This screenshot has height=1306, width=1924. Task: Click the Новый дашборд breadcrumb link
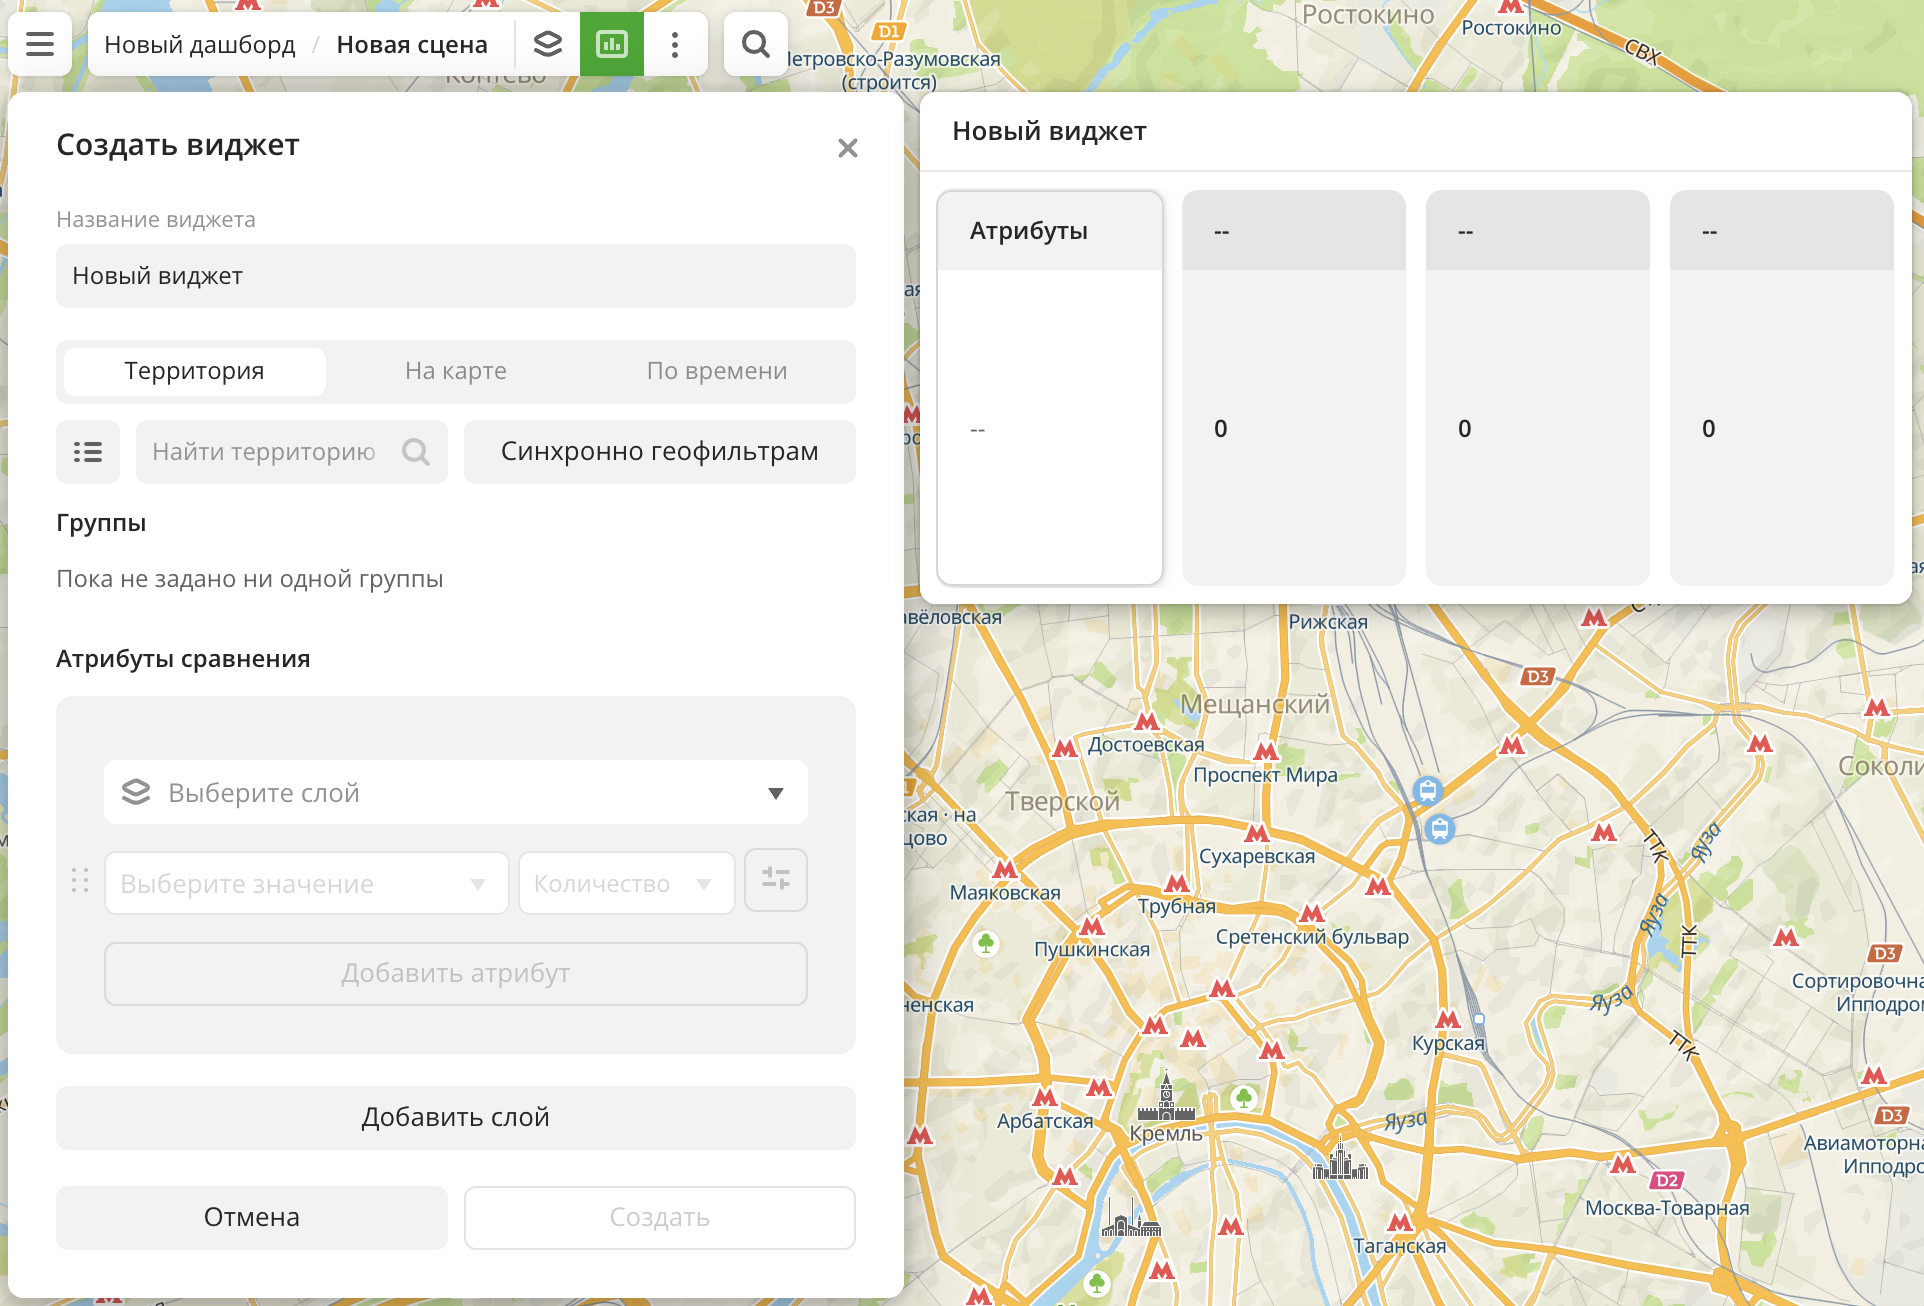click(x=200, y=44)
